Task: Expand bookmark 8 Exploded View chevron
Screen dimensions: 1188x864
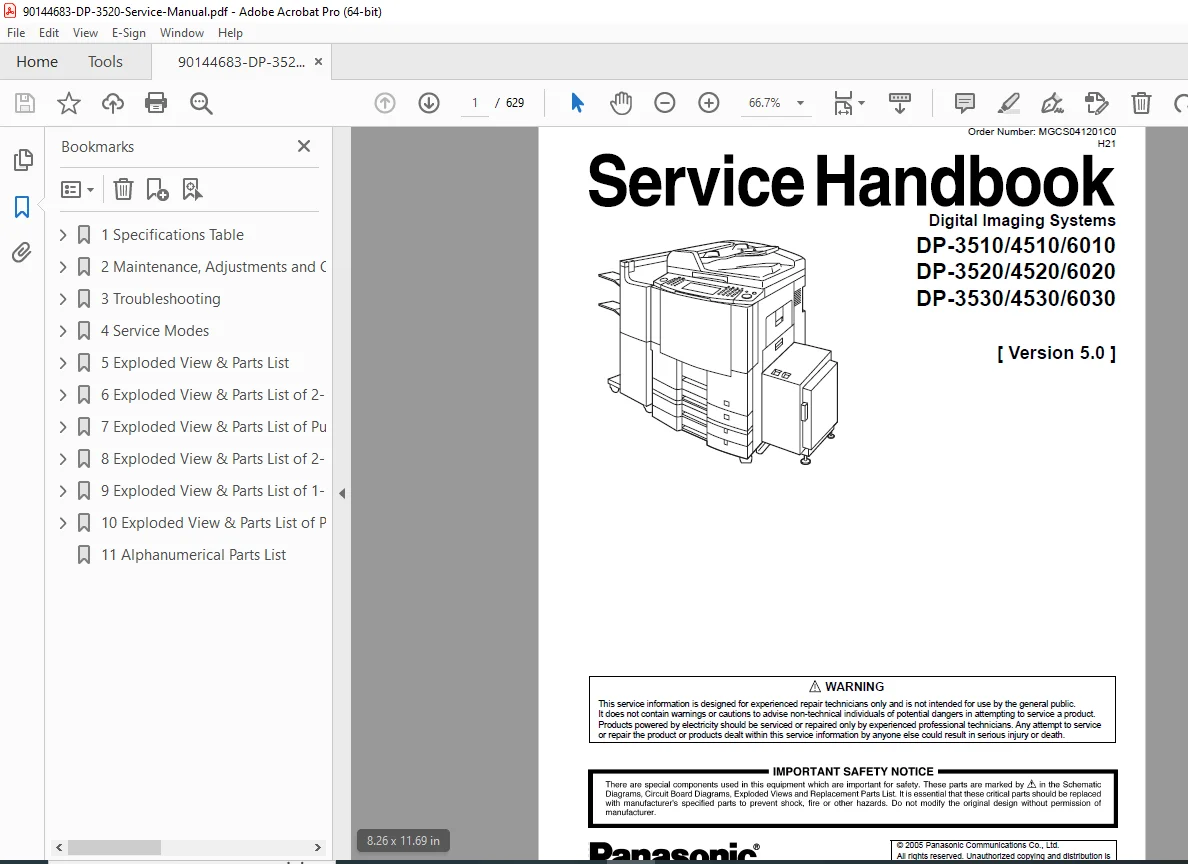Action: [x=64, y=459]
